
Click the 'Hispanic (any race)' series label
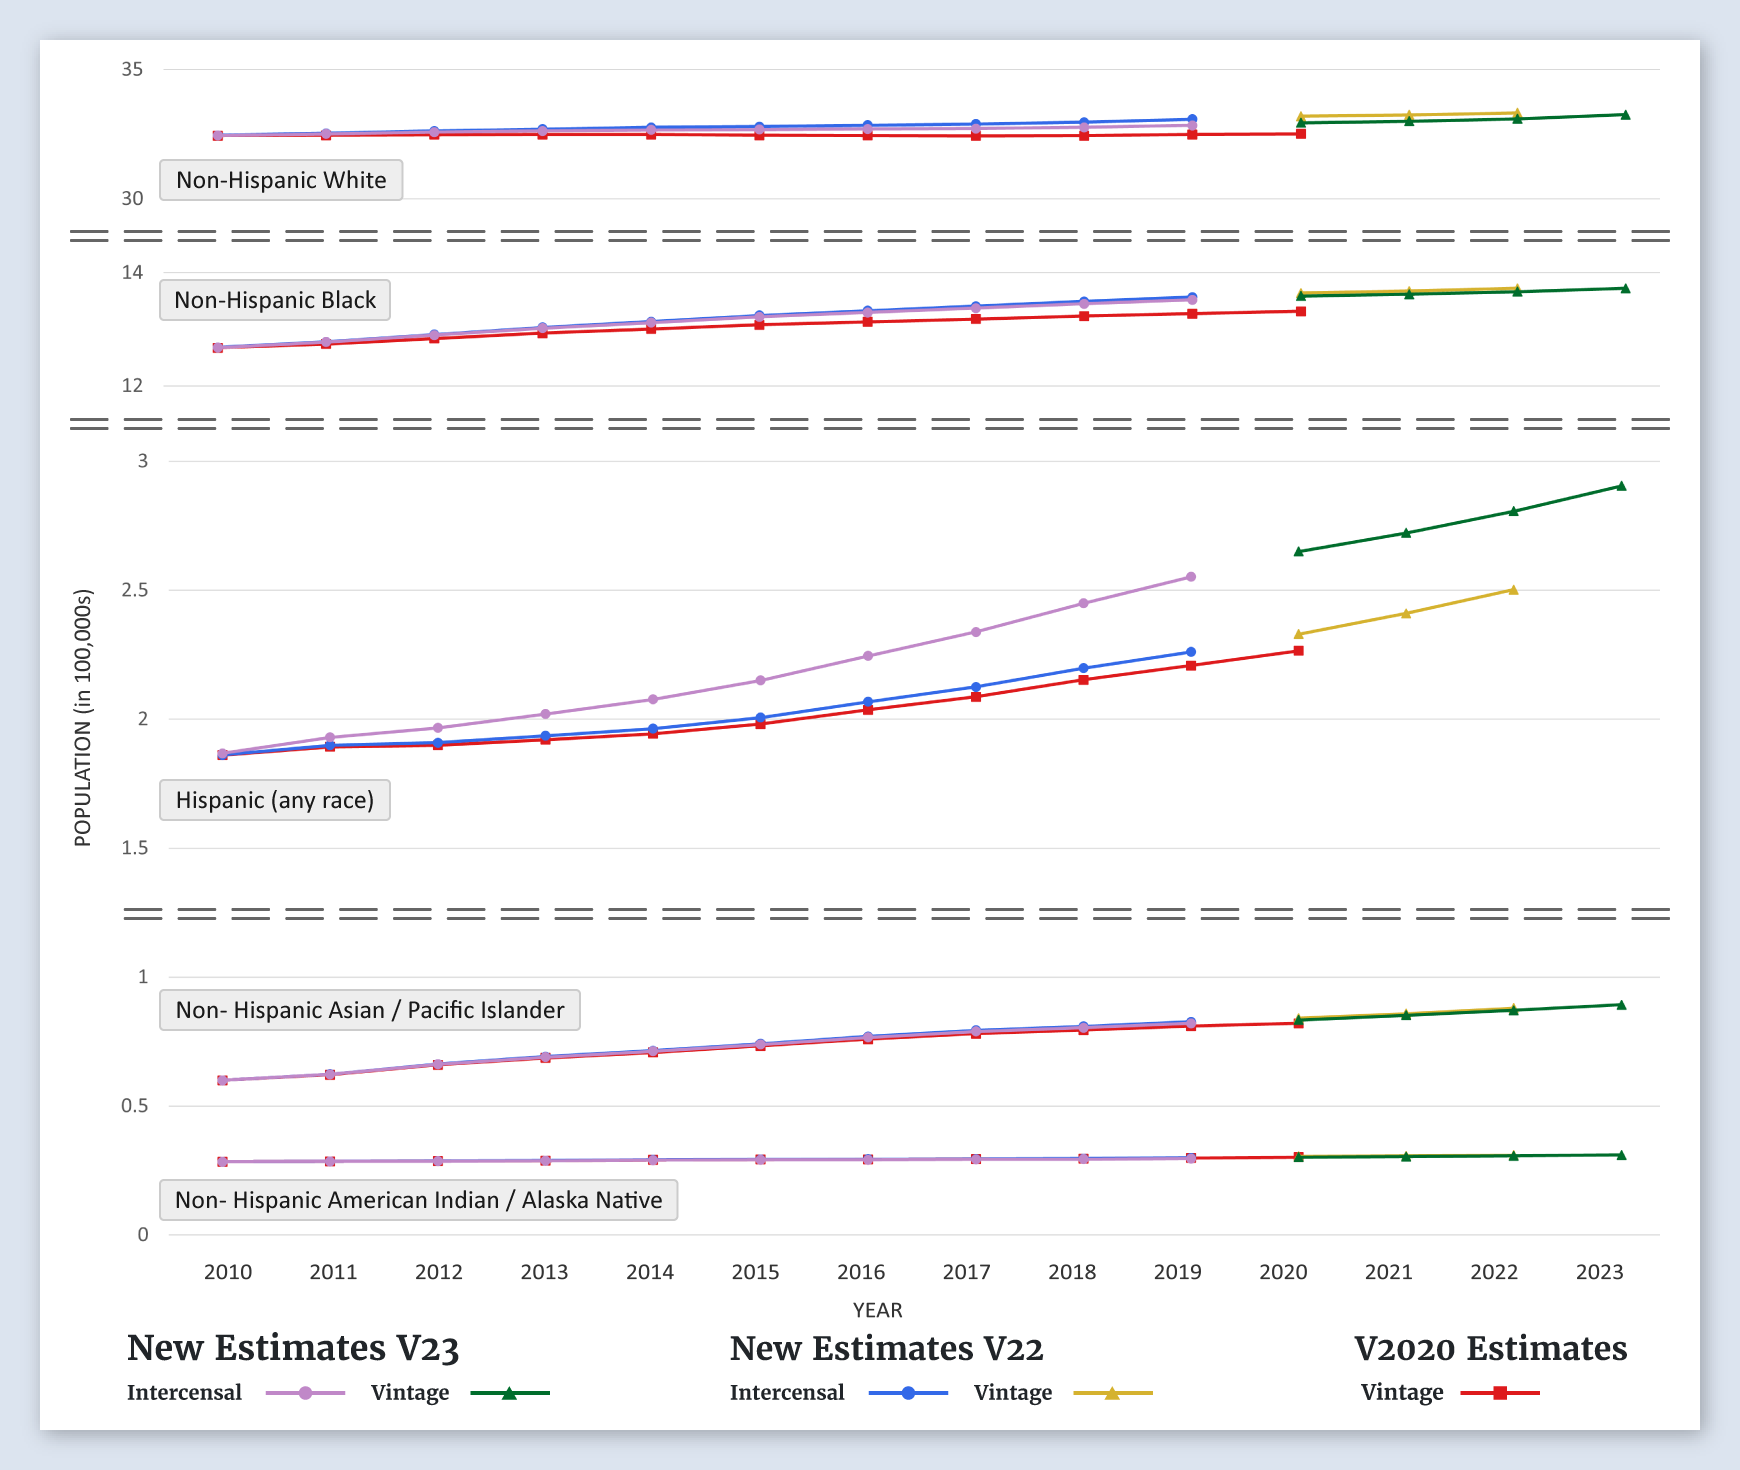(275, 800)
